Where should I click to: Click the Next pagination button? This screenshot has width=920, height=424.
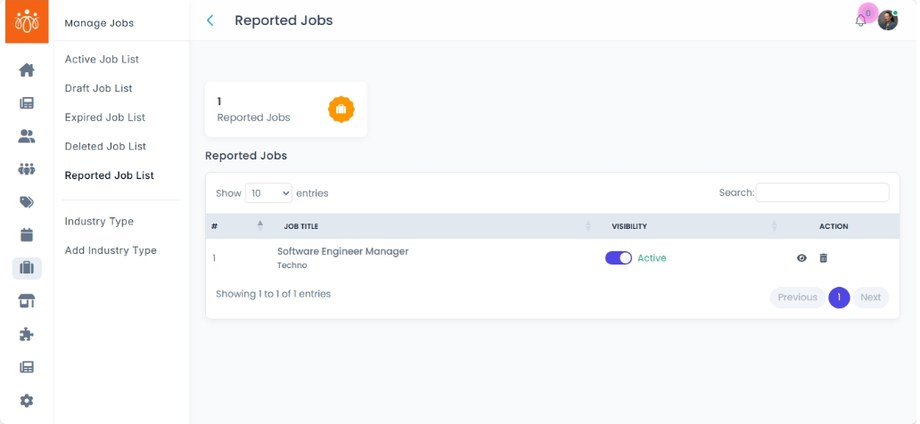(870, 297)
